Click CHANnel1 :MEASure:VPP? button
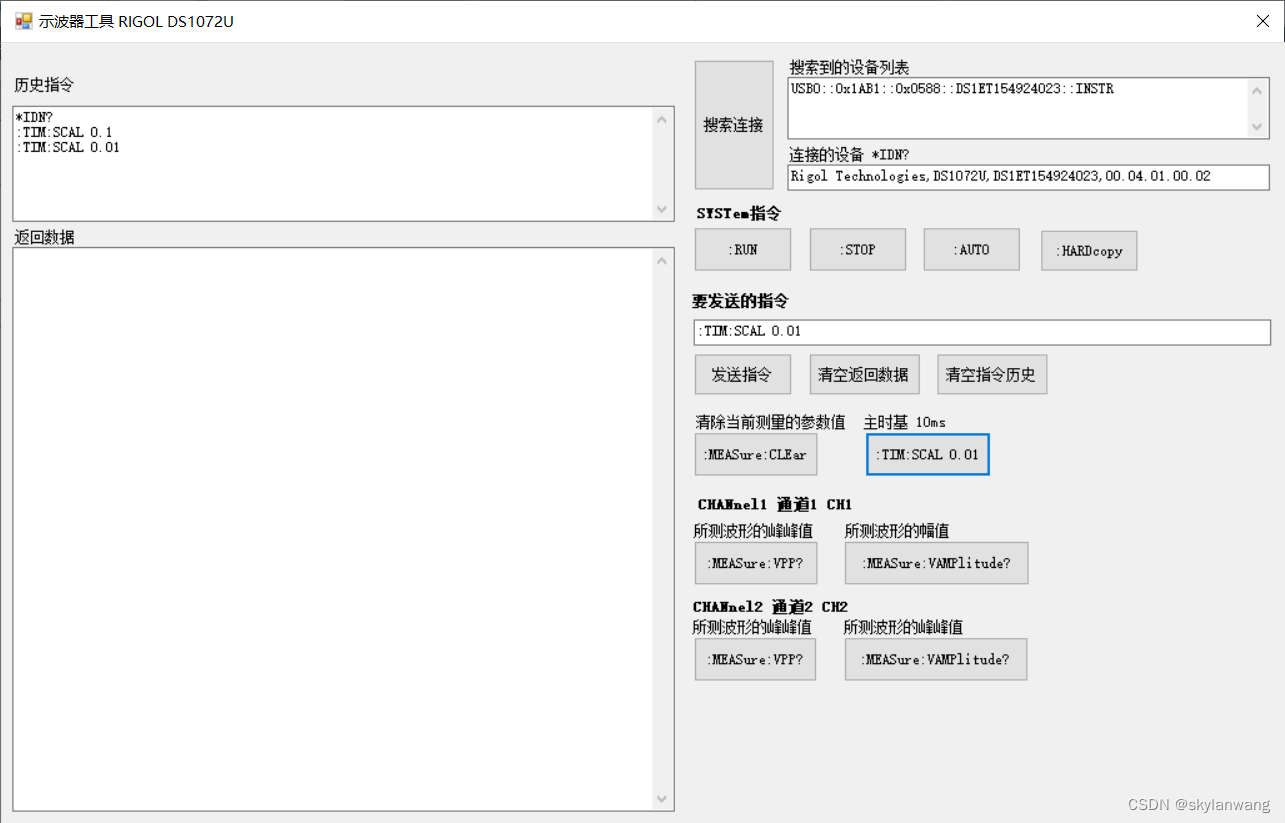 point(755,563)
